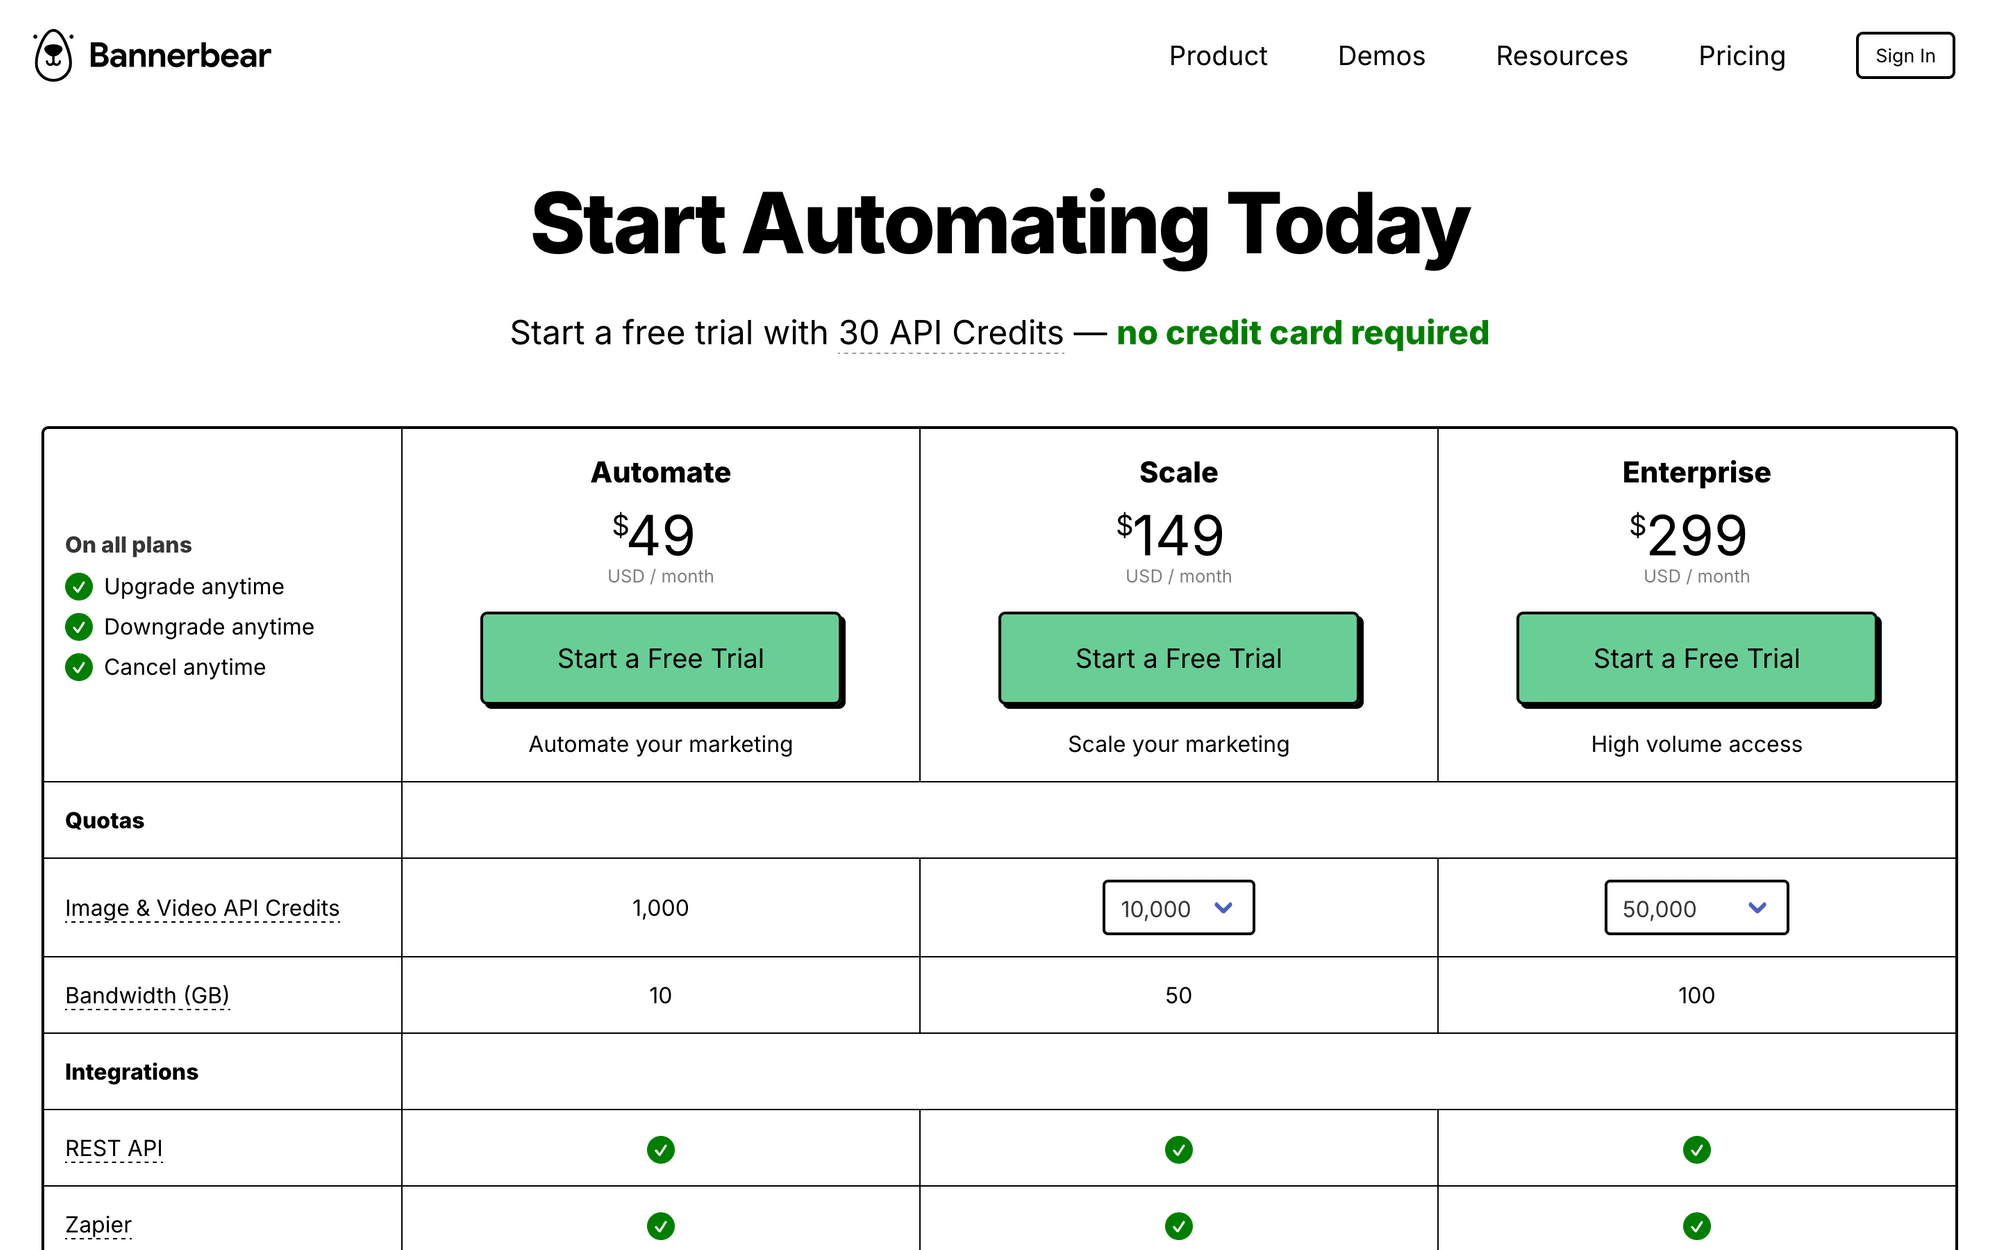Open the Resources navigation menu
Image resolution: width=2000 pixels, height=1250 pixels.
click(1561, 56)
